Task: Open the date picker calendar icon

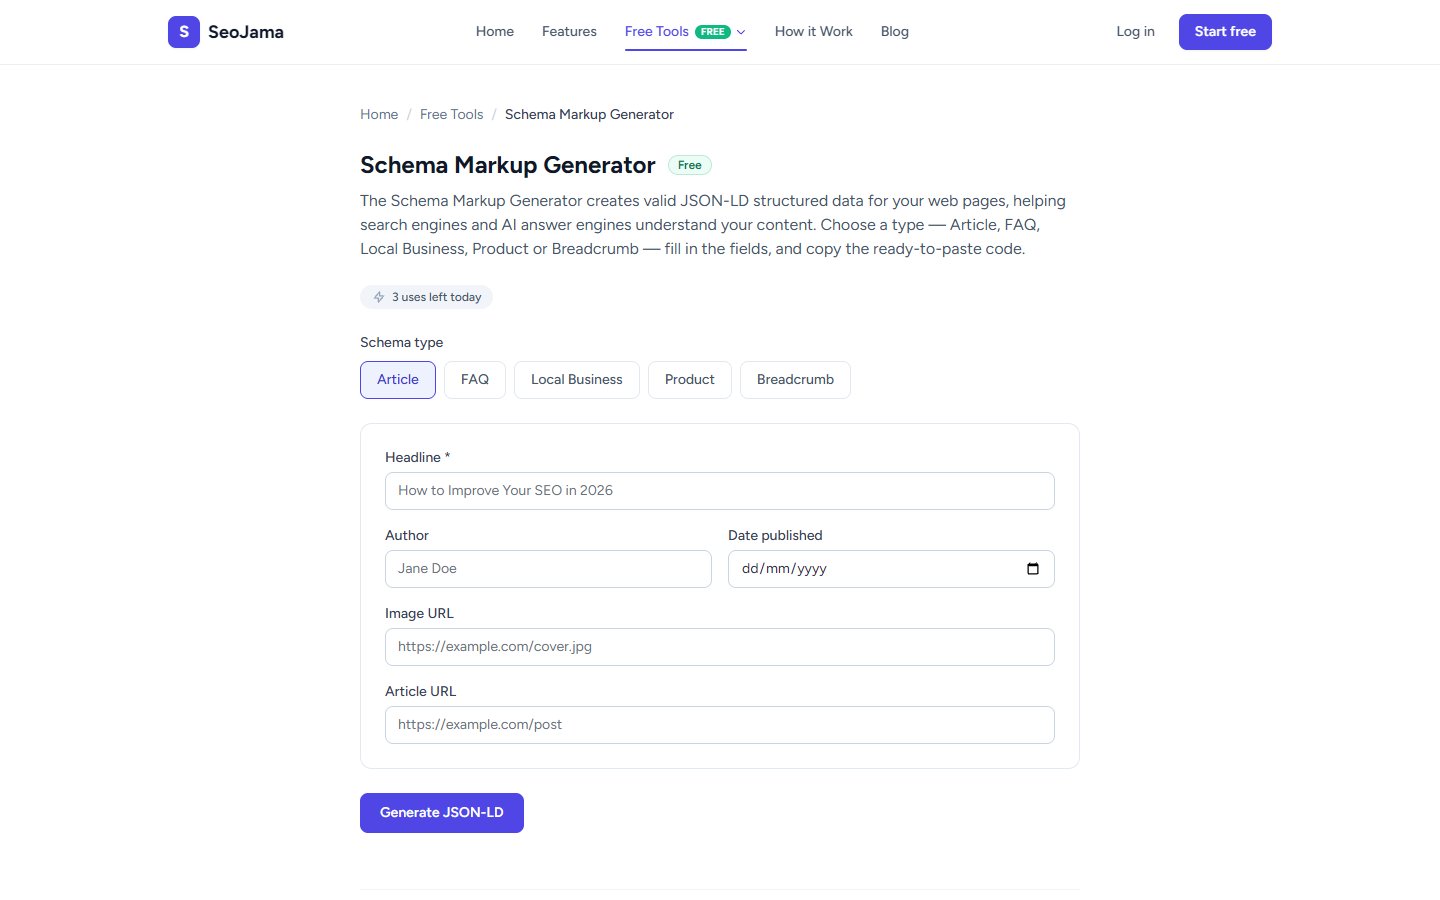Action: [x=1033, y=569]
